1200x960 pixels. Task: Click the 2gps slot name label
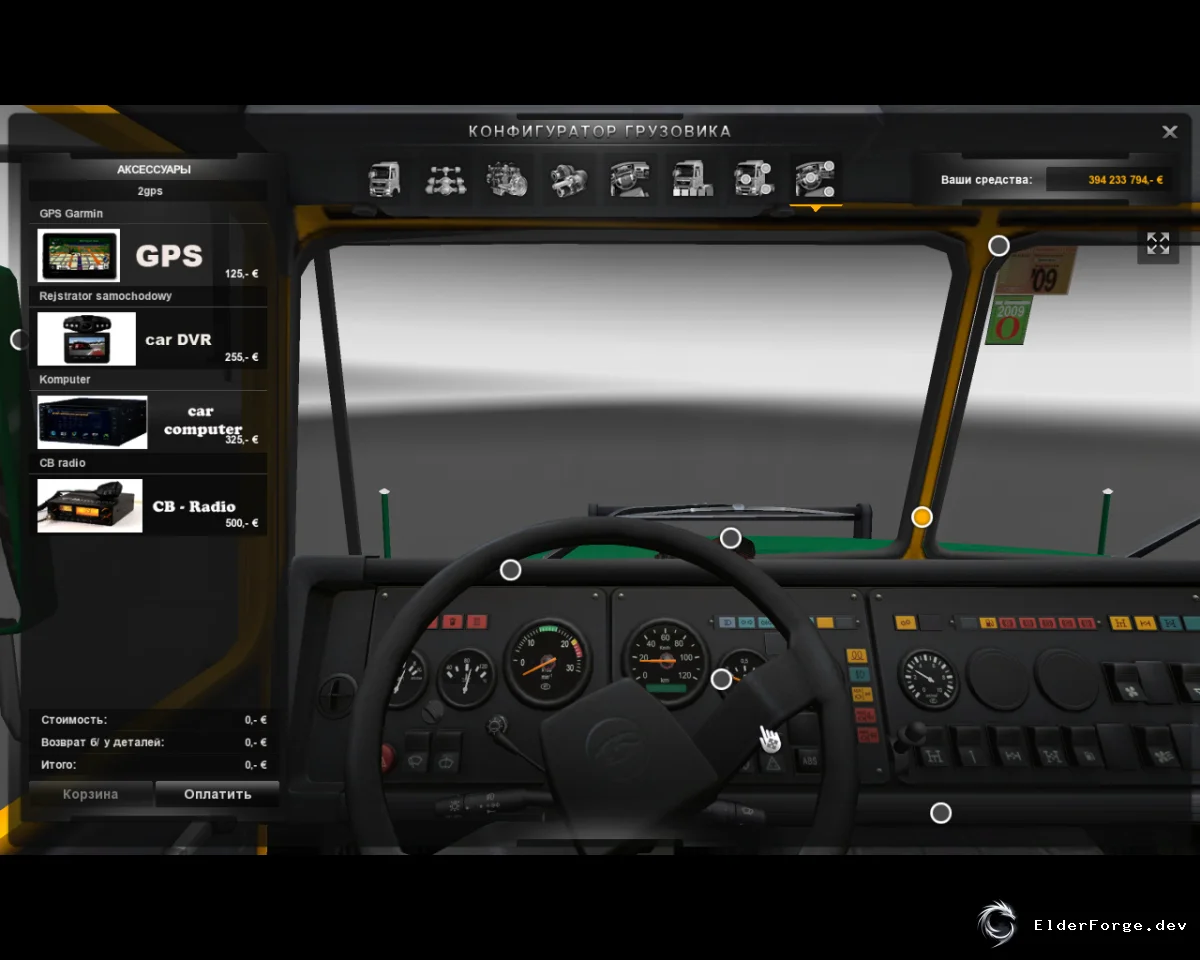pos(150,191)
